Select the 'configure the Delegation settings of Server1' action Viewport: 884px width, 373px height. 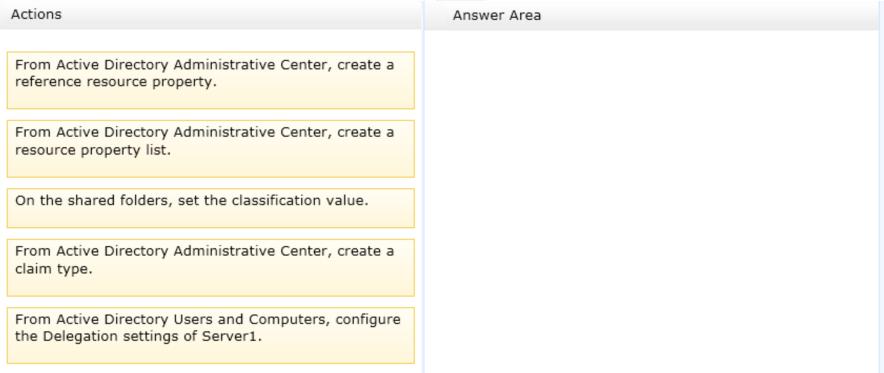(210, 335)
